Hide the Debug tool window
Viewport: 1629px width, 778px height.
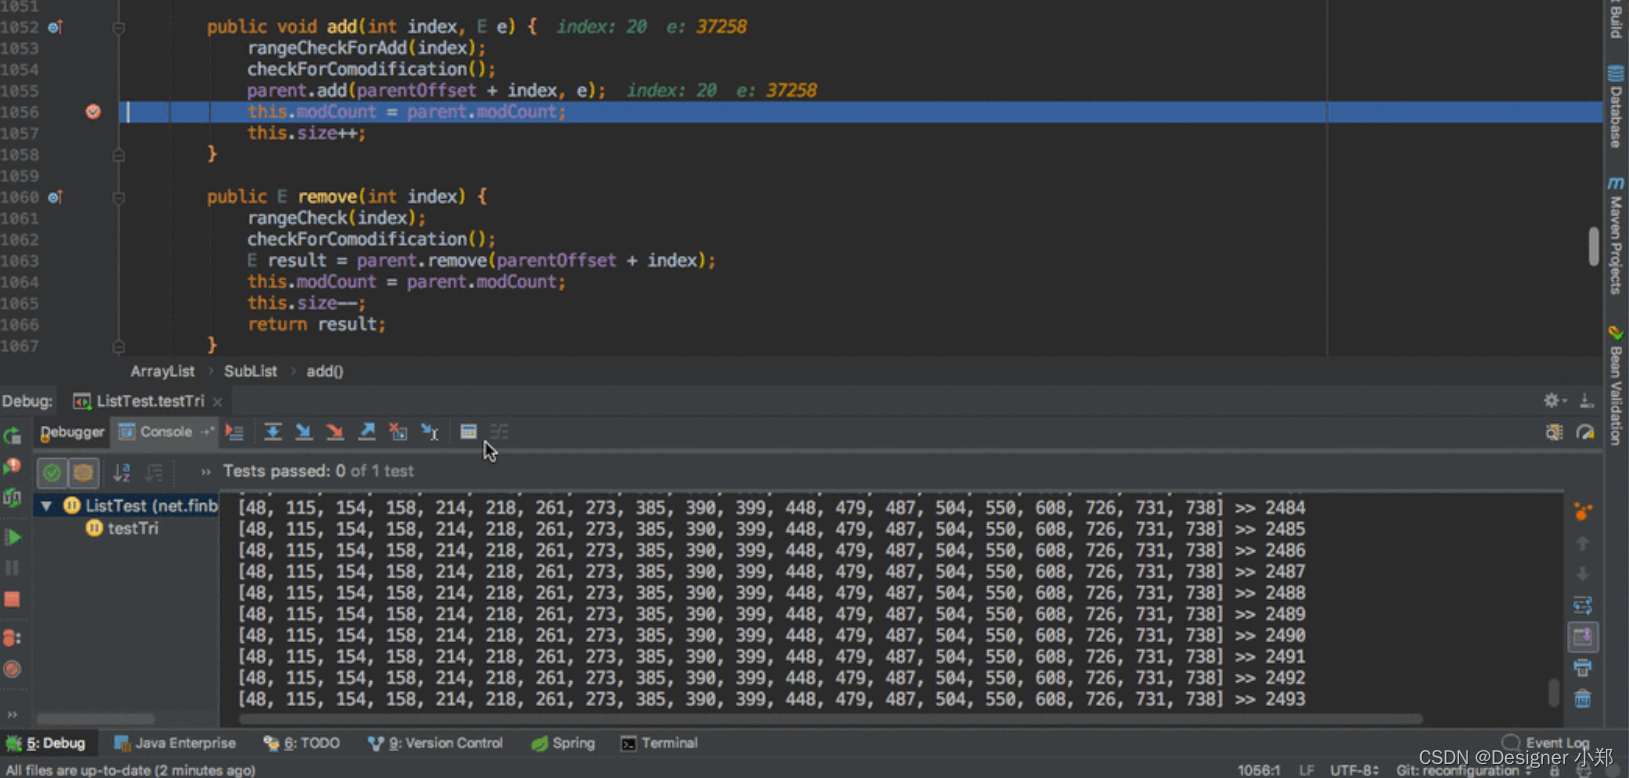click(1586, 400)
